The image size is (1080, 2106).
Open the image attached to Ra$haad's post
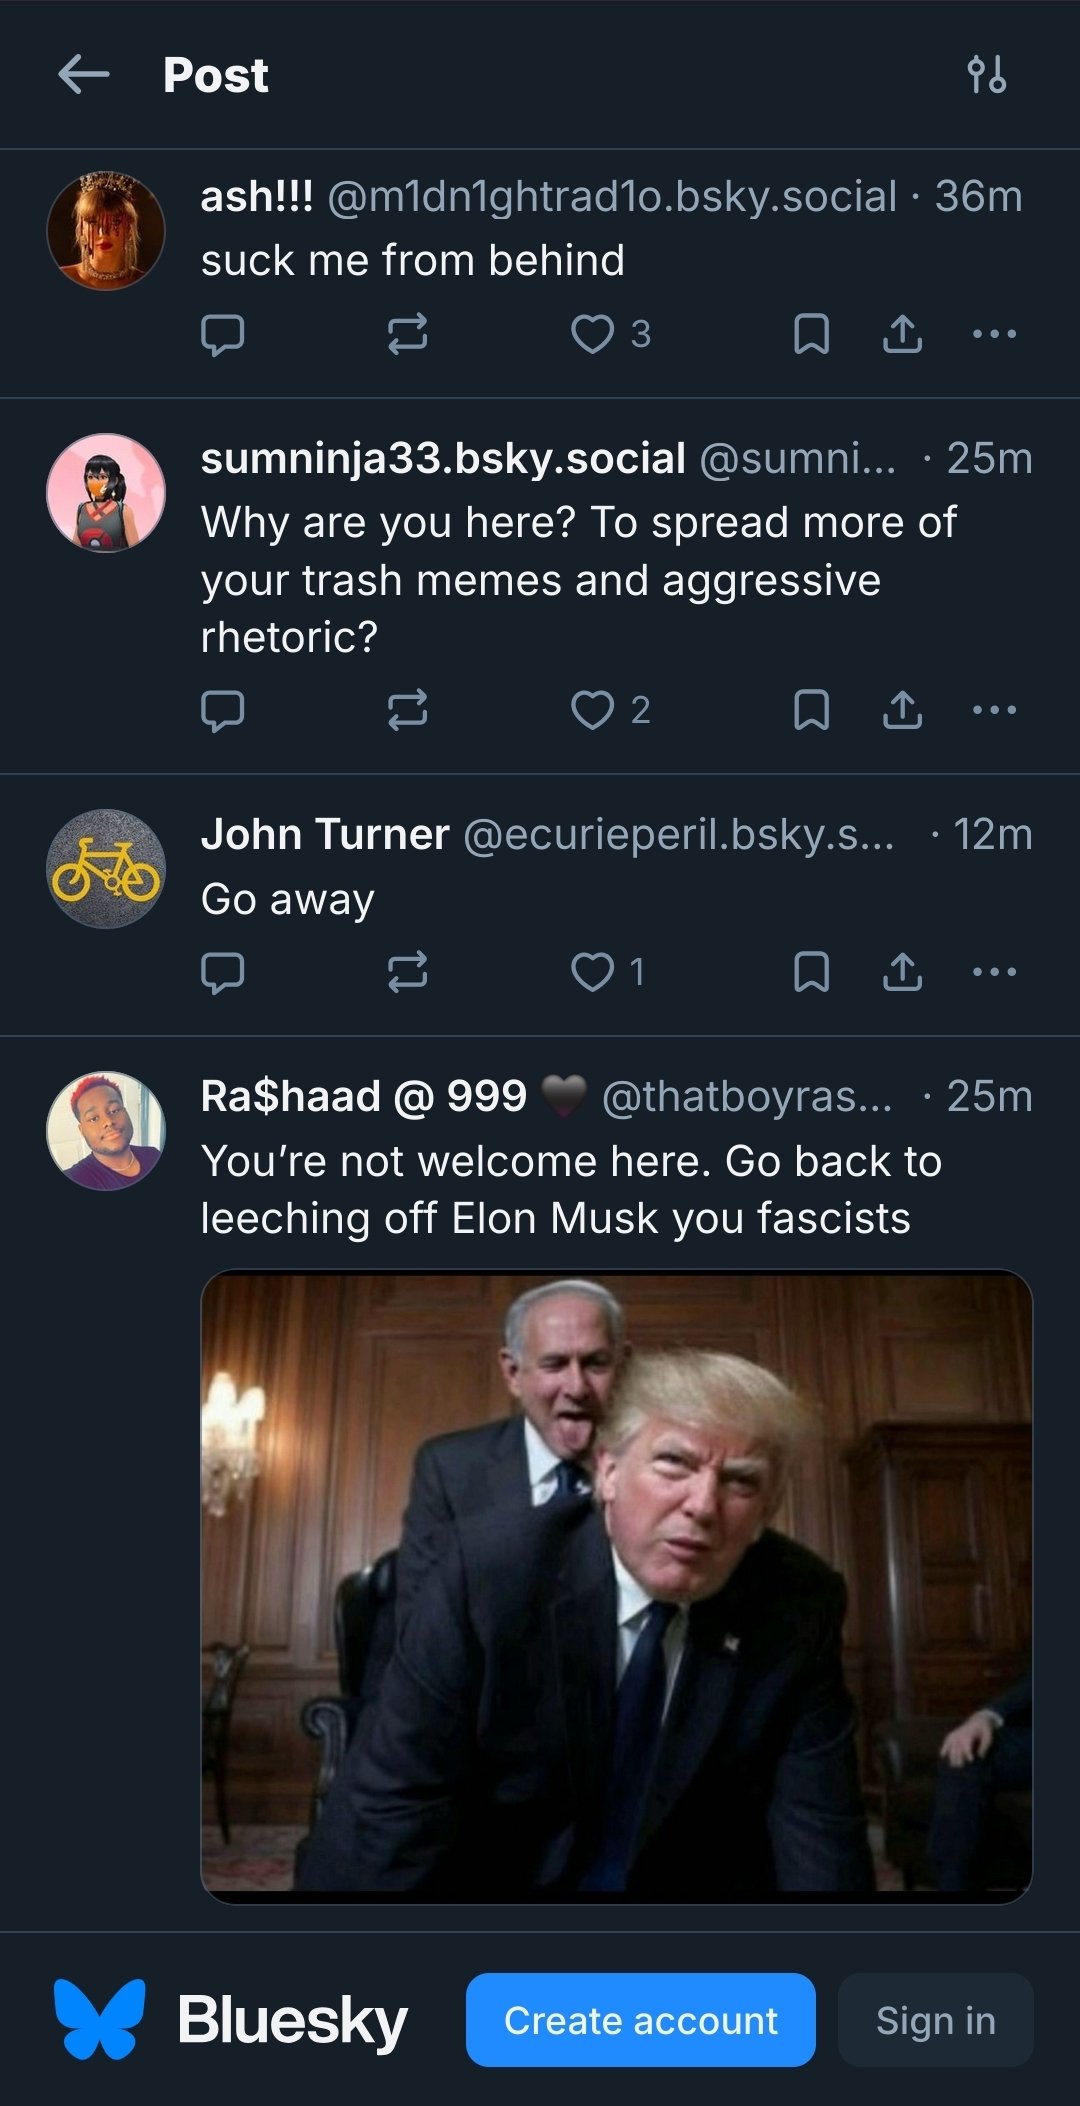click(616, 1585)
